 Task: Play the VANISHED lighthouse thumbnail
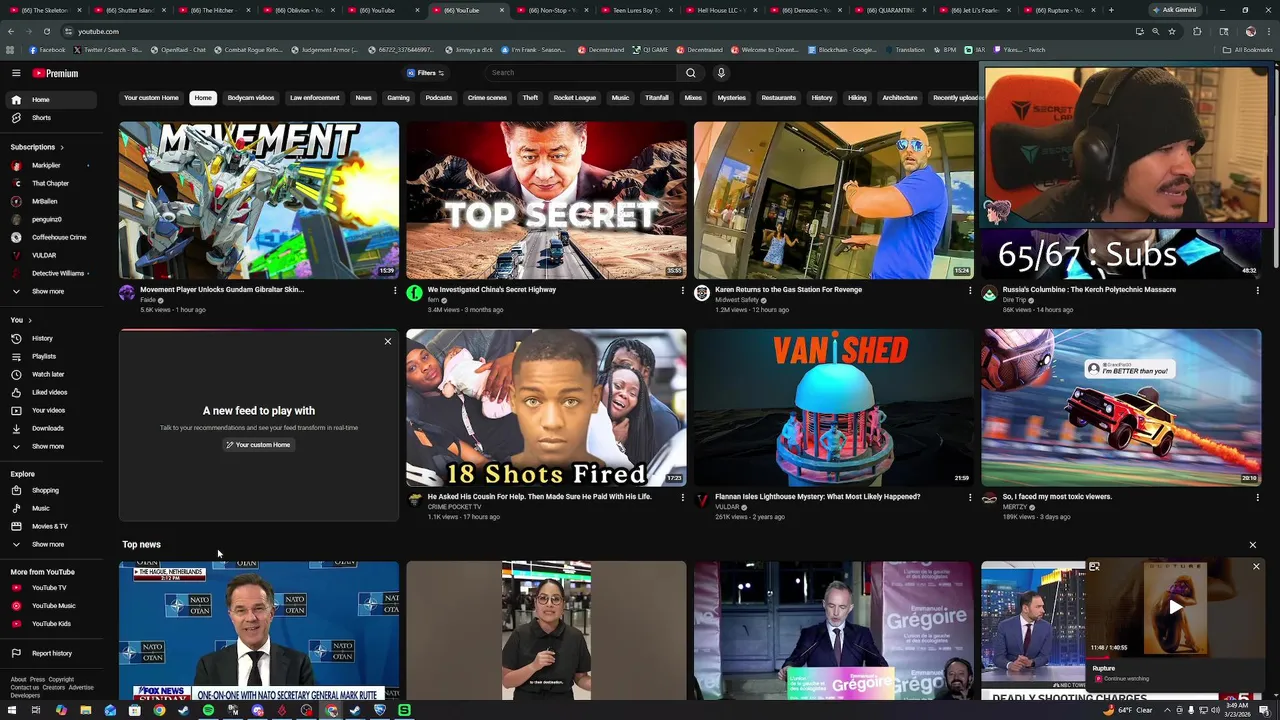[x=834, y=407]
